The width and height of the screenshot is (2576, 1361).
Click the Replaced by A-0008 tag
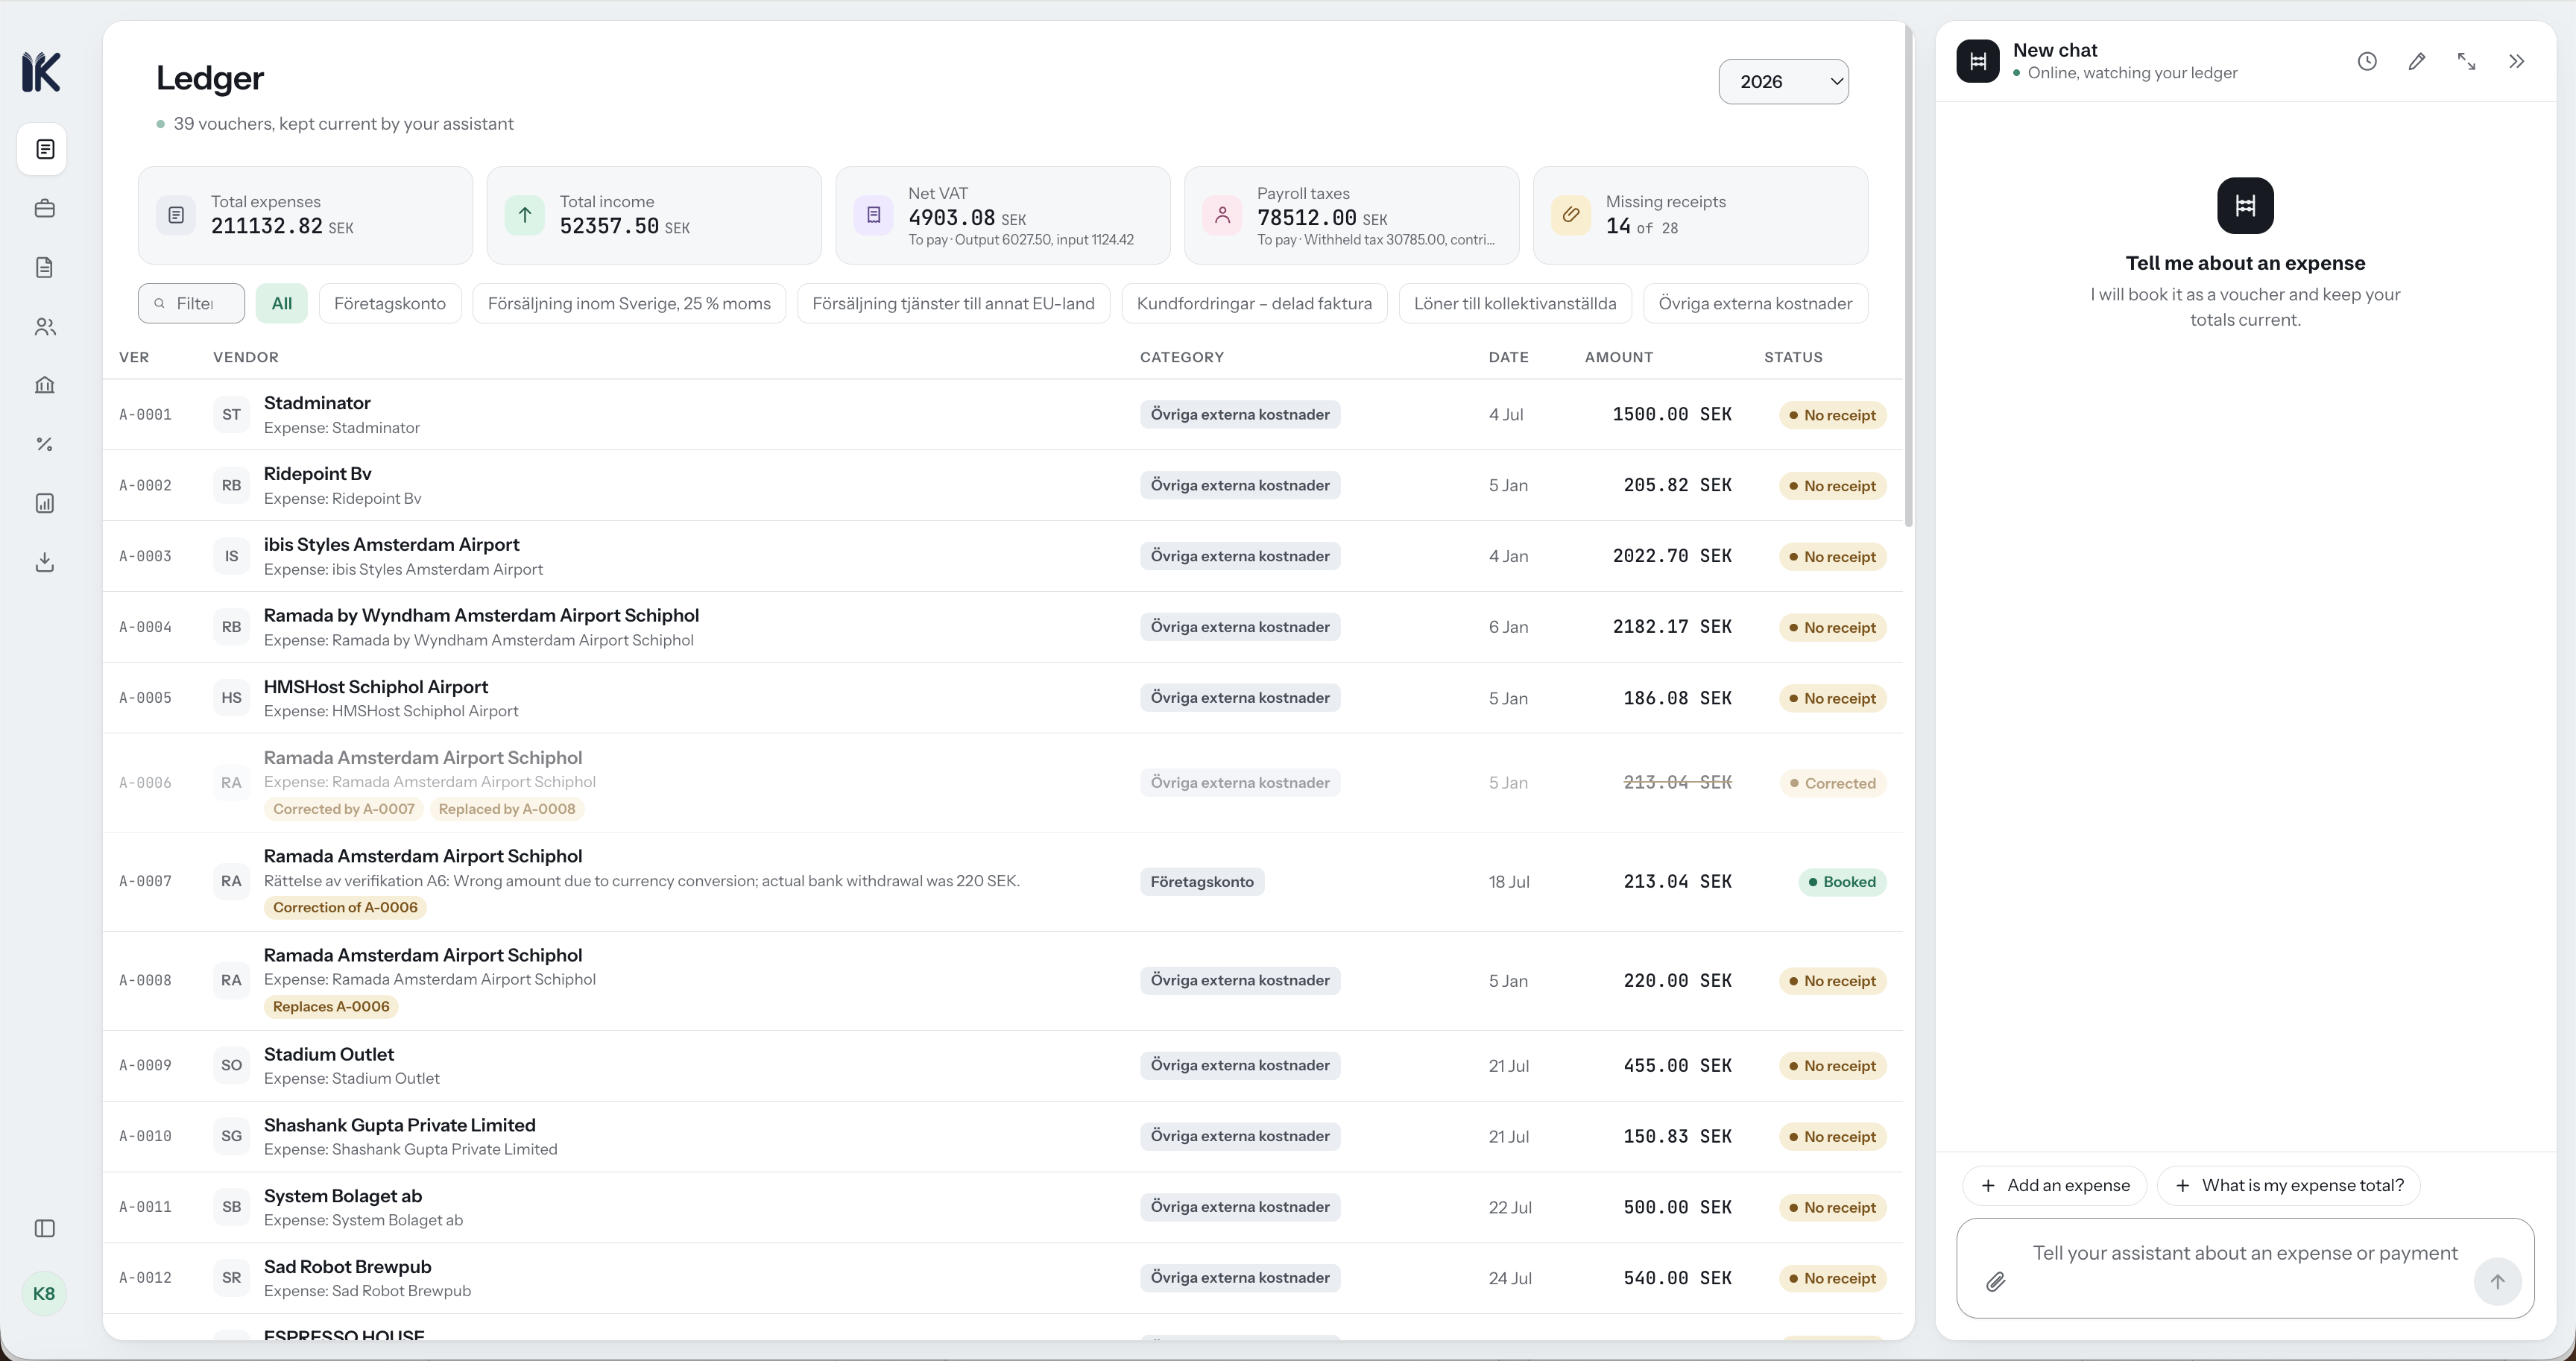(x=507, y=809)
